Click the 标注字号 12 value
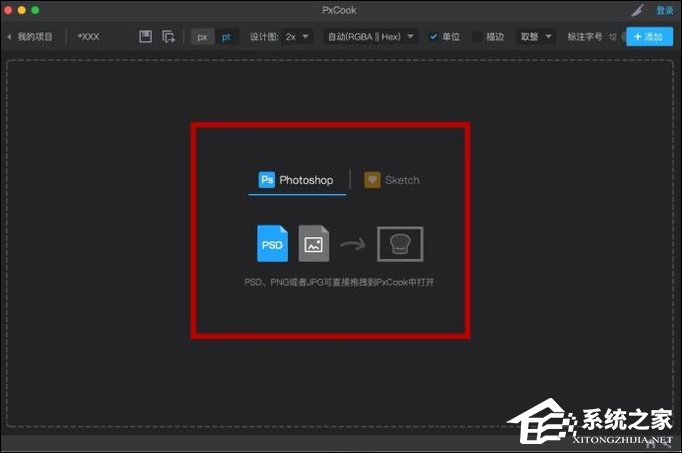Viewport: 682px width, 453px height. (612, 37)
